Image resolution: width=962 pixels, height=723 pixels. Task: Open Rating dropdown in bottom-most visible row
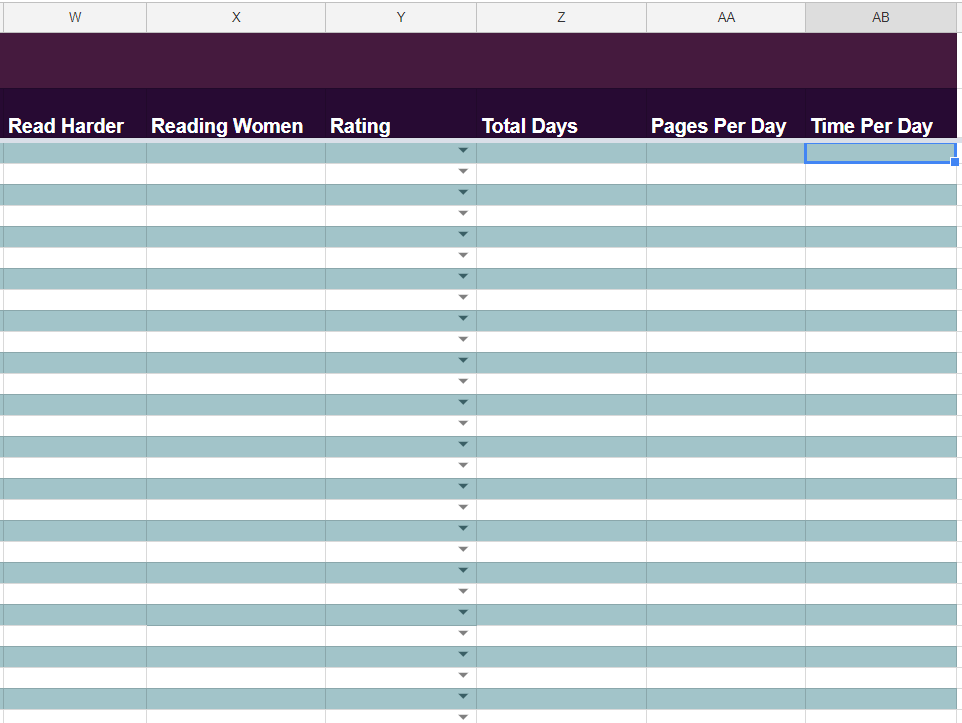pos(463,716)
